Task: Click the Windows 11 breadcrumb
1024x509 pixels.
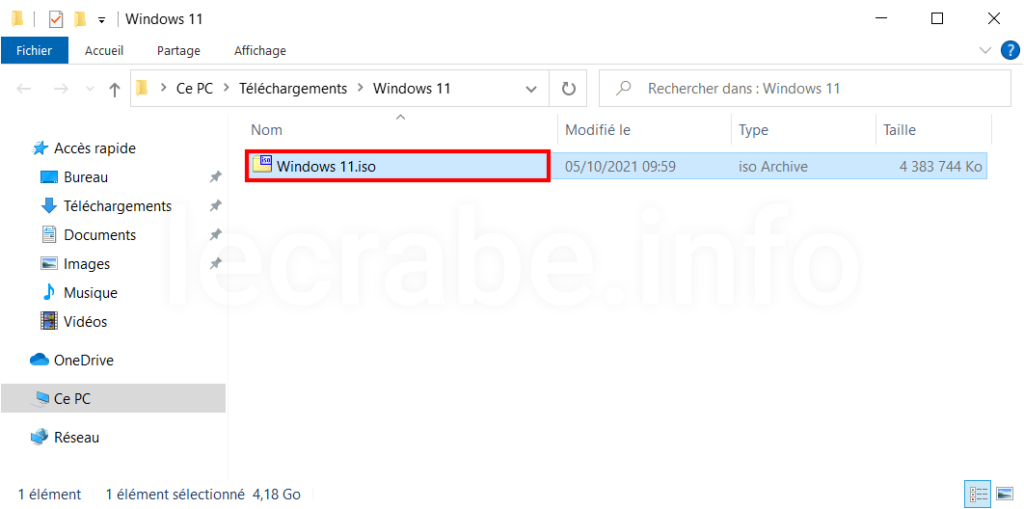Action: (x=411, y=88)
